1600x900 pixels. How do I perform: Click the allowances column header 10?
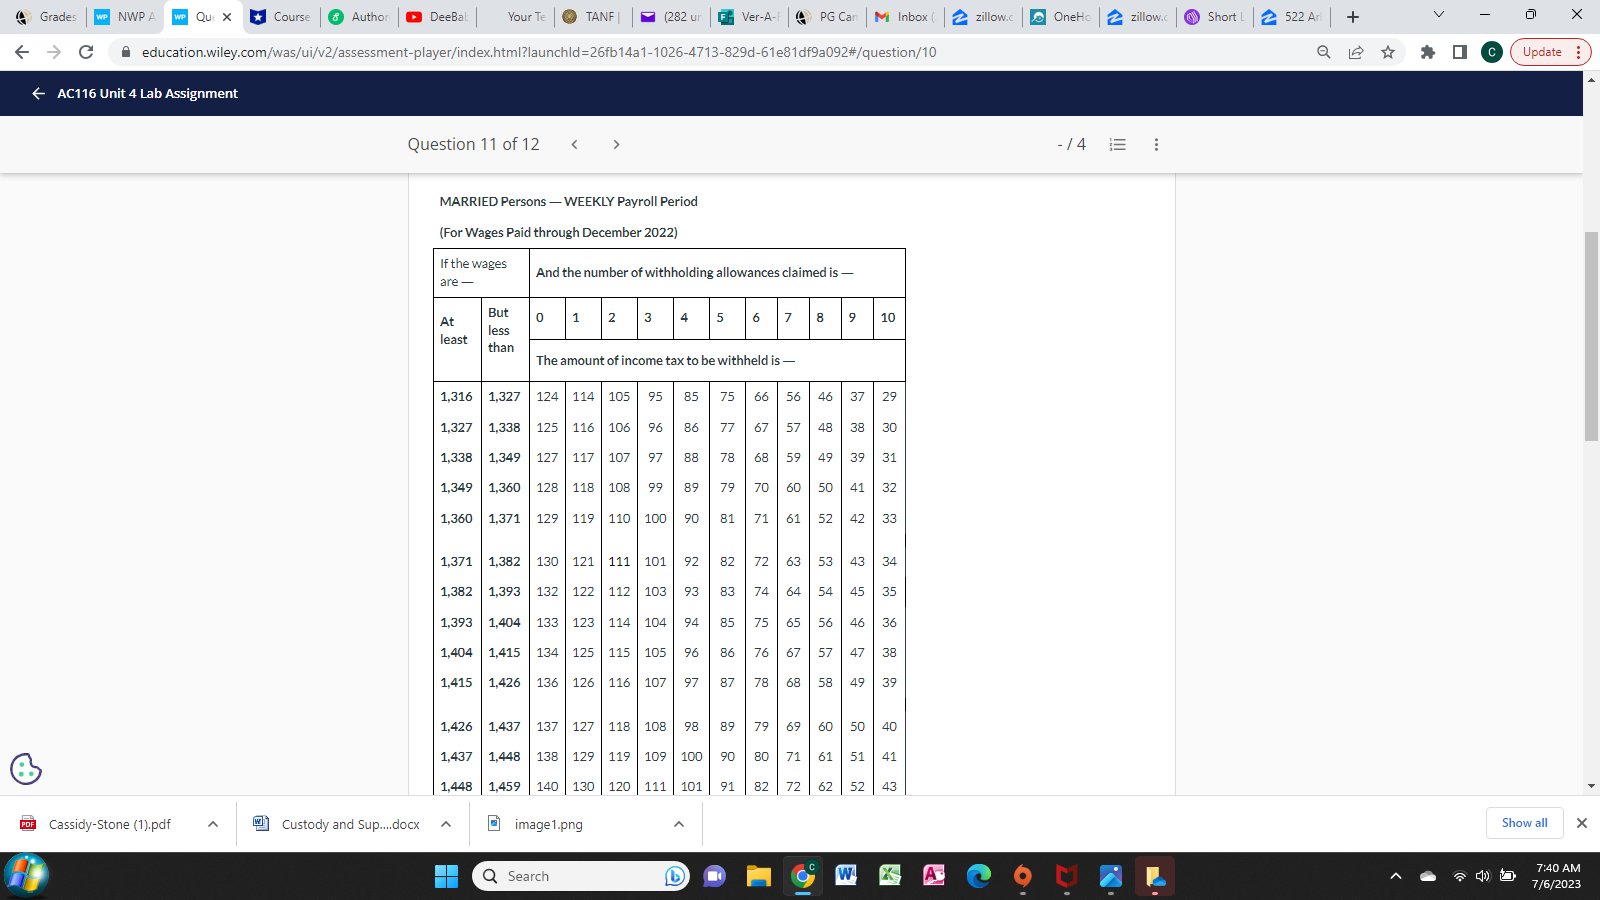click(888, 317)
